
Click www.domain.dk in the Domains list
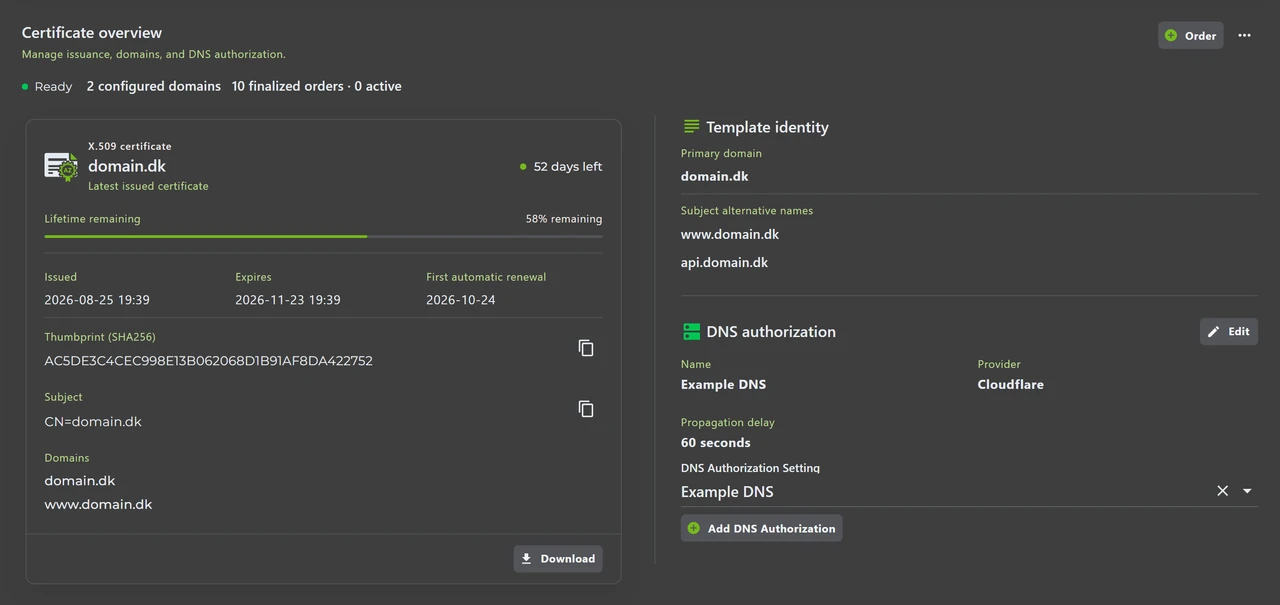point(98,505)
